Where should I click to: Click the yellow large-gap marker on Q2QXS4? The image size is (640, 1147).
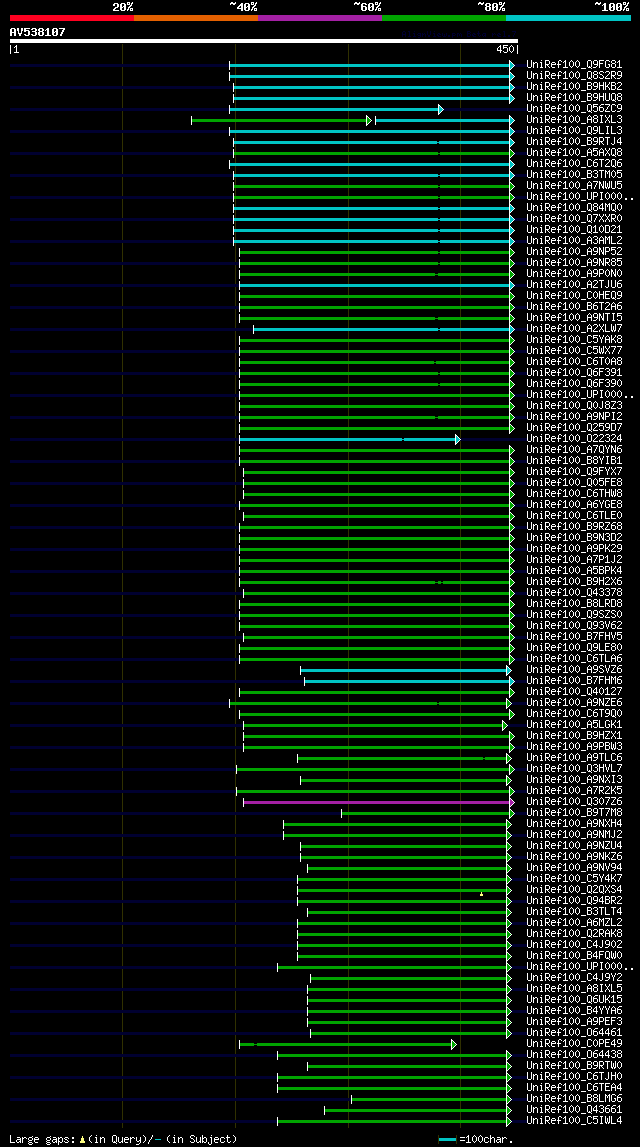coord(481,894)
